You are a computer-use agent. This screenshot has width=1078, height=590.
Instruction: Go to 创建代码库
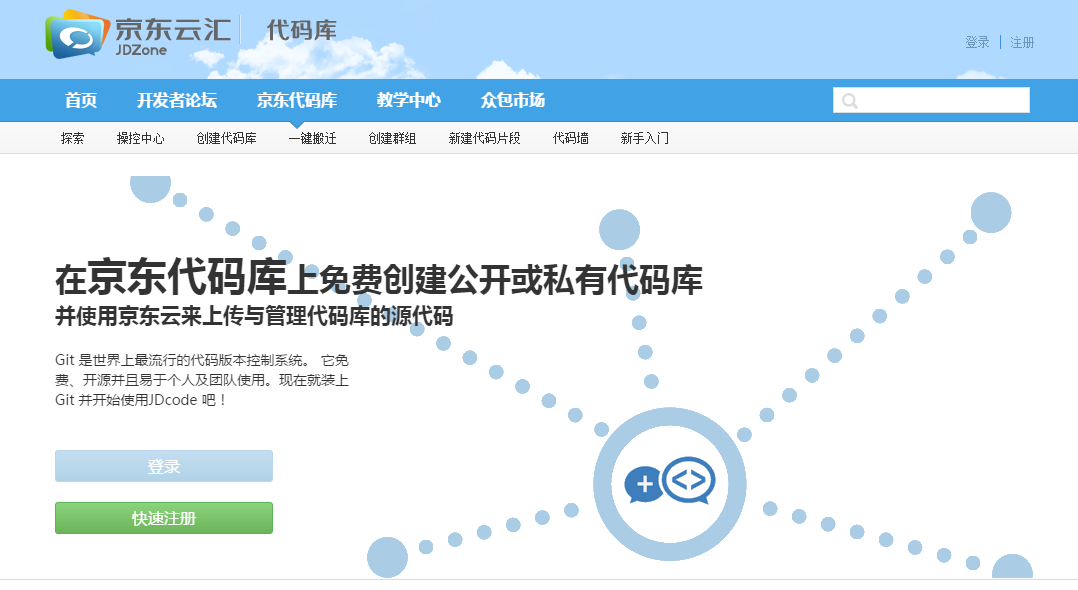tap(227, 138)
